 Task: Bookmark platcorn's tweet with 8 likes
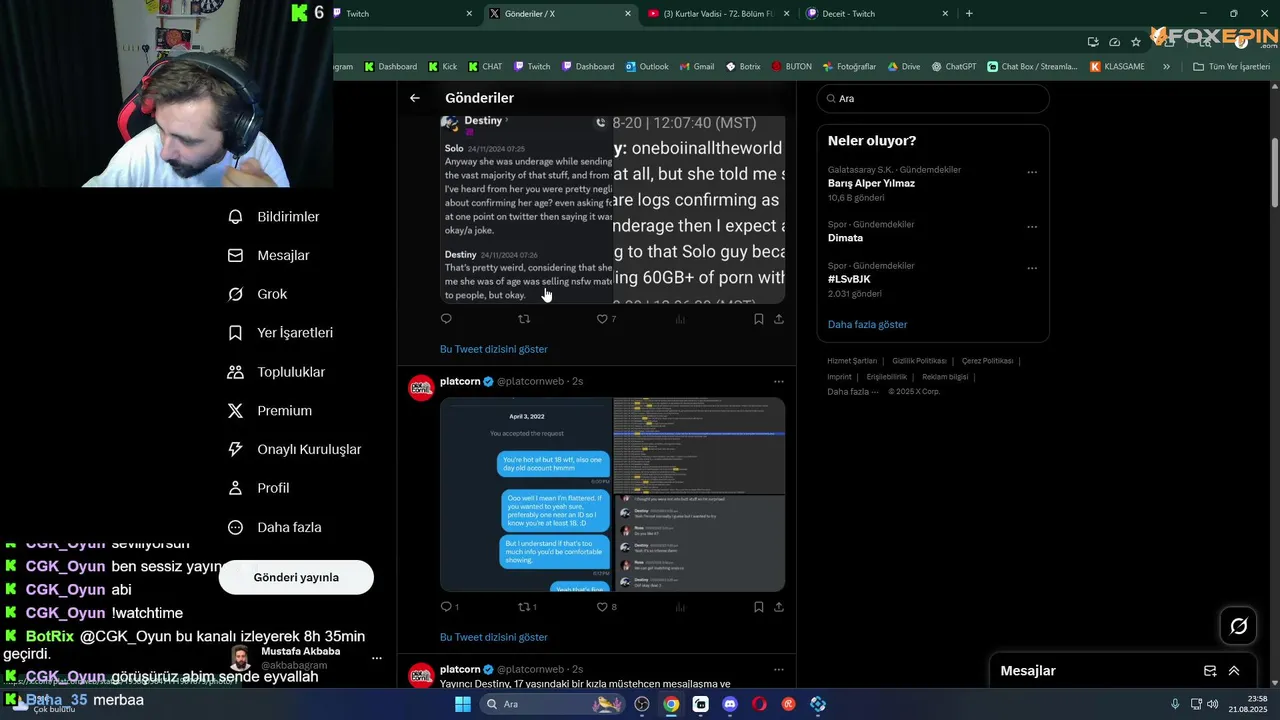tap(758, 607)
